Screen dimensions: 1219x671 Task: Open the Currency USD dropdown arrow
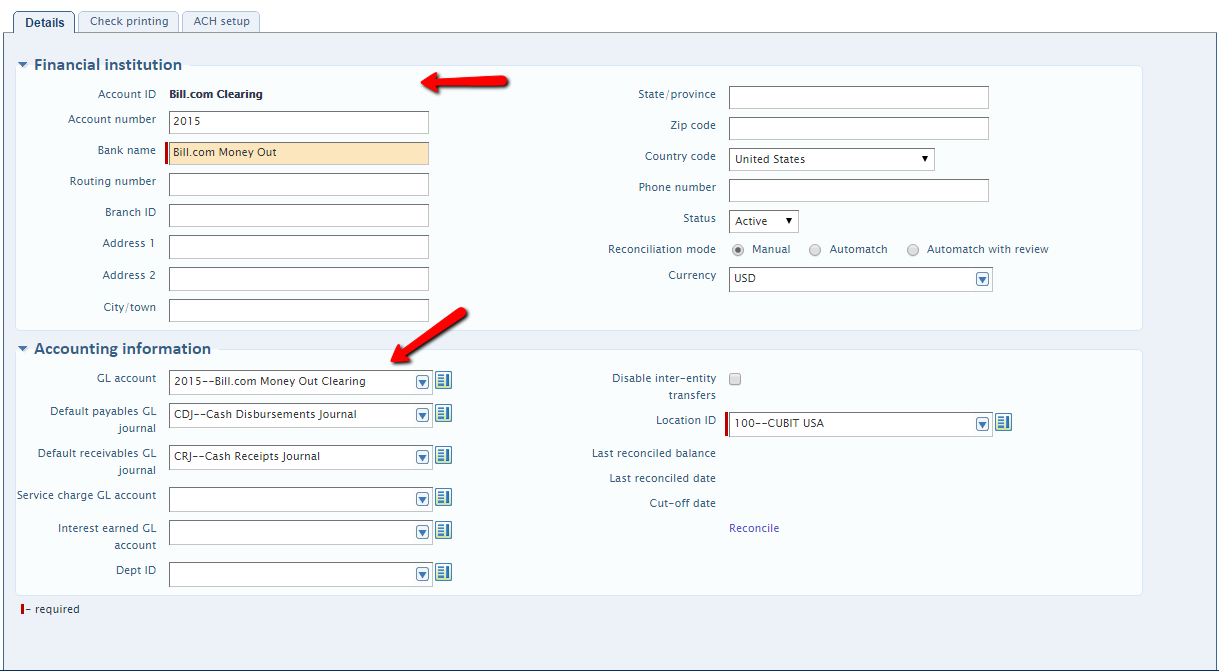click(982, 280)
